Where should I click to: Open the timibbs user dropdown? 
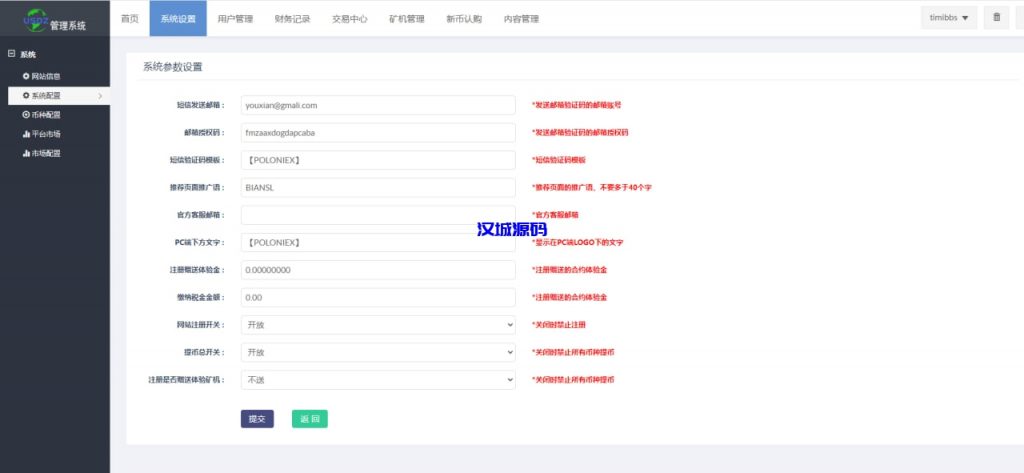point(949,18)
